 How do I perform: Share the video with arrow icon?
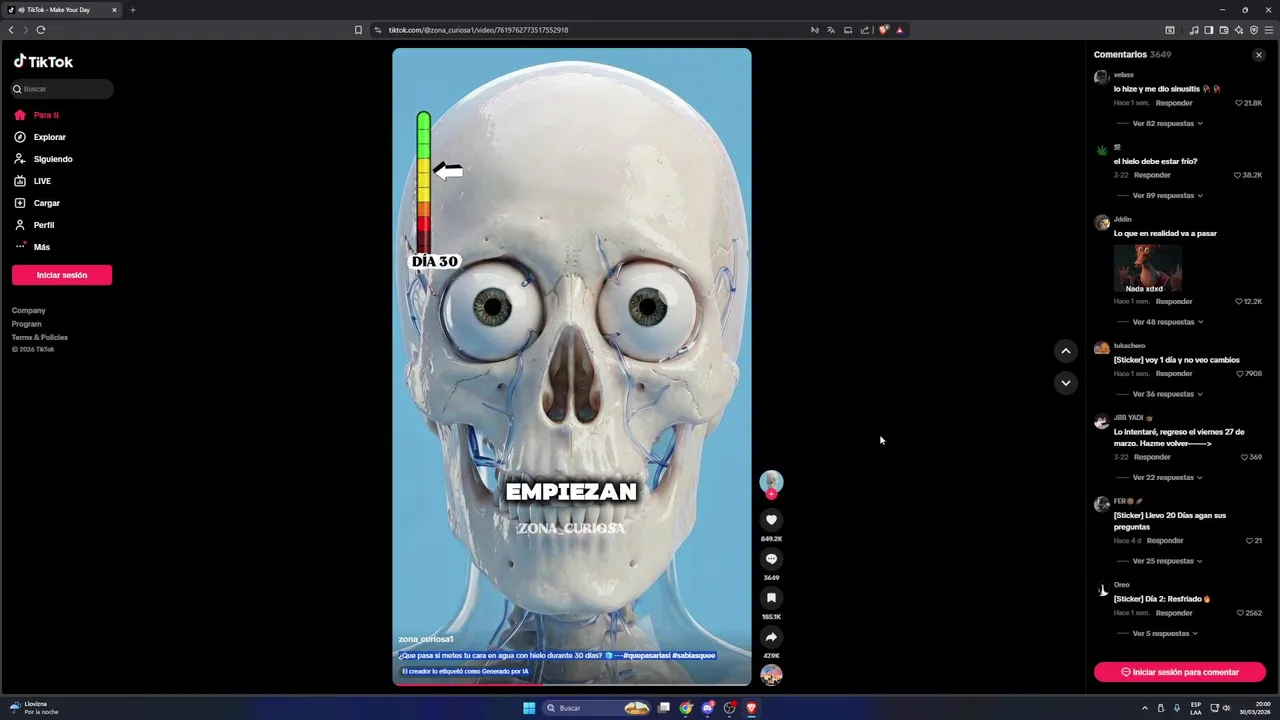point(771,637)
